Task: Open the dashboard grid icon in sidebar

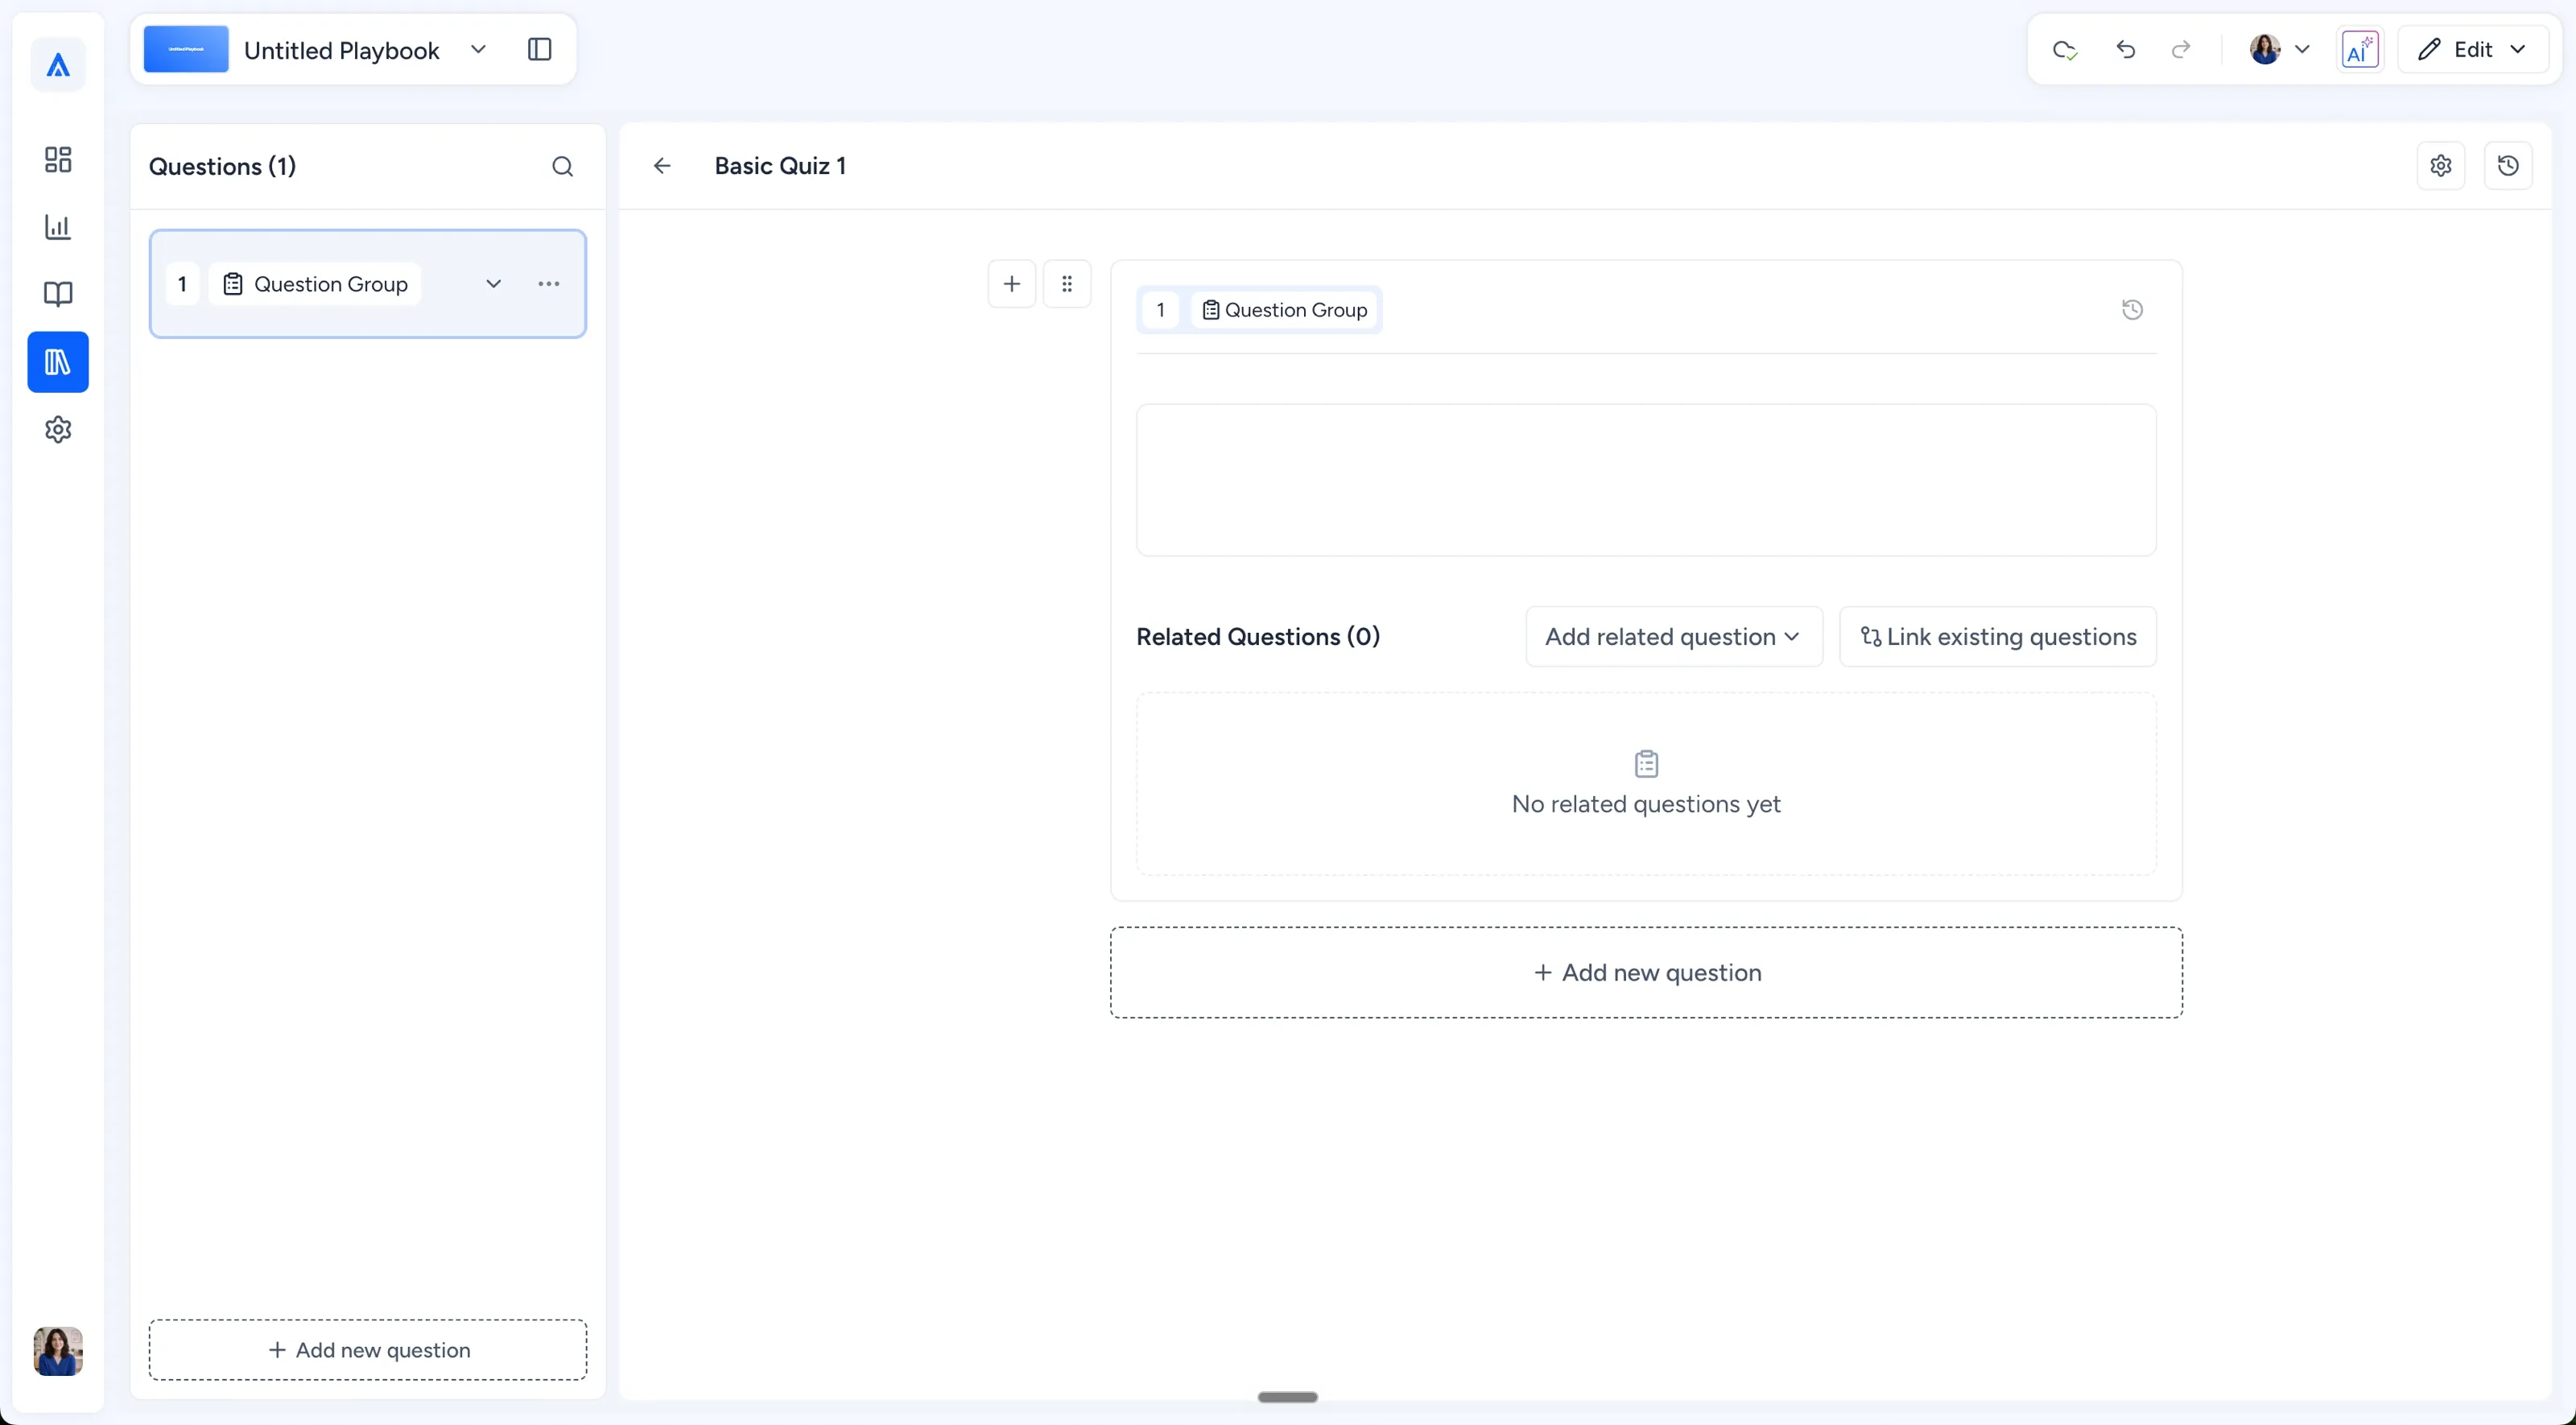Action: (58, 160)
